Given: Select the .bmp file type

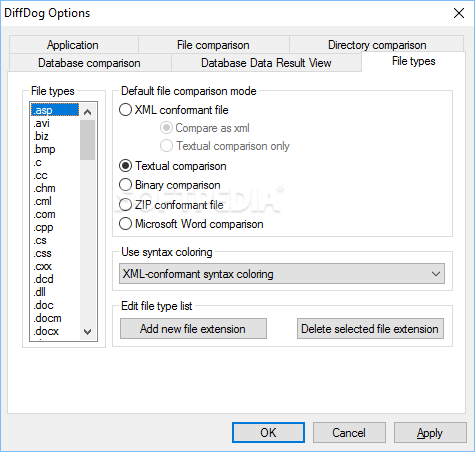Looking at the screenshot, I should [x=55, y=149].
